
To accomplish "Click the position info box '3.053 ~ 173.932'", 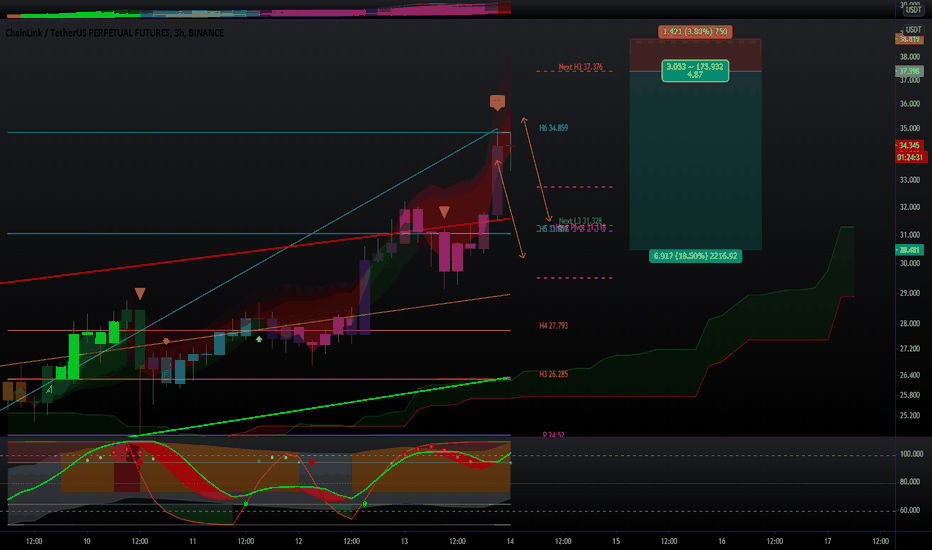I will [x=695, y=70].
